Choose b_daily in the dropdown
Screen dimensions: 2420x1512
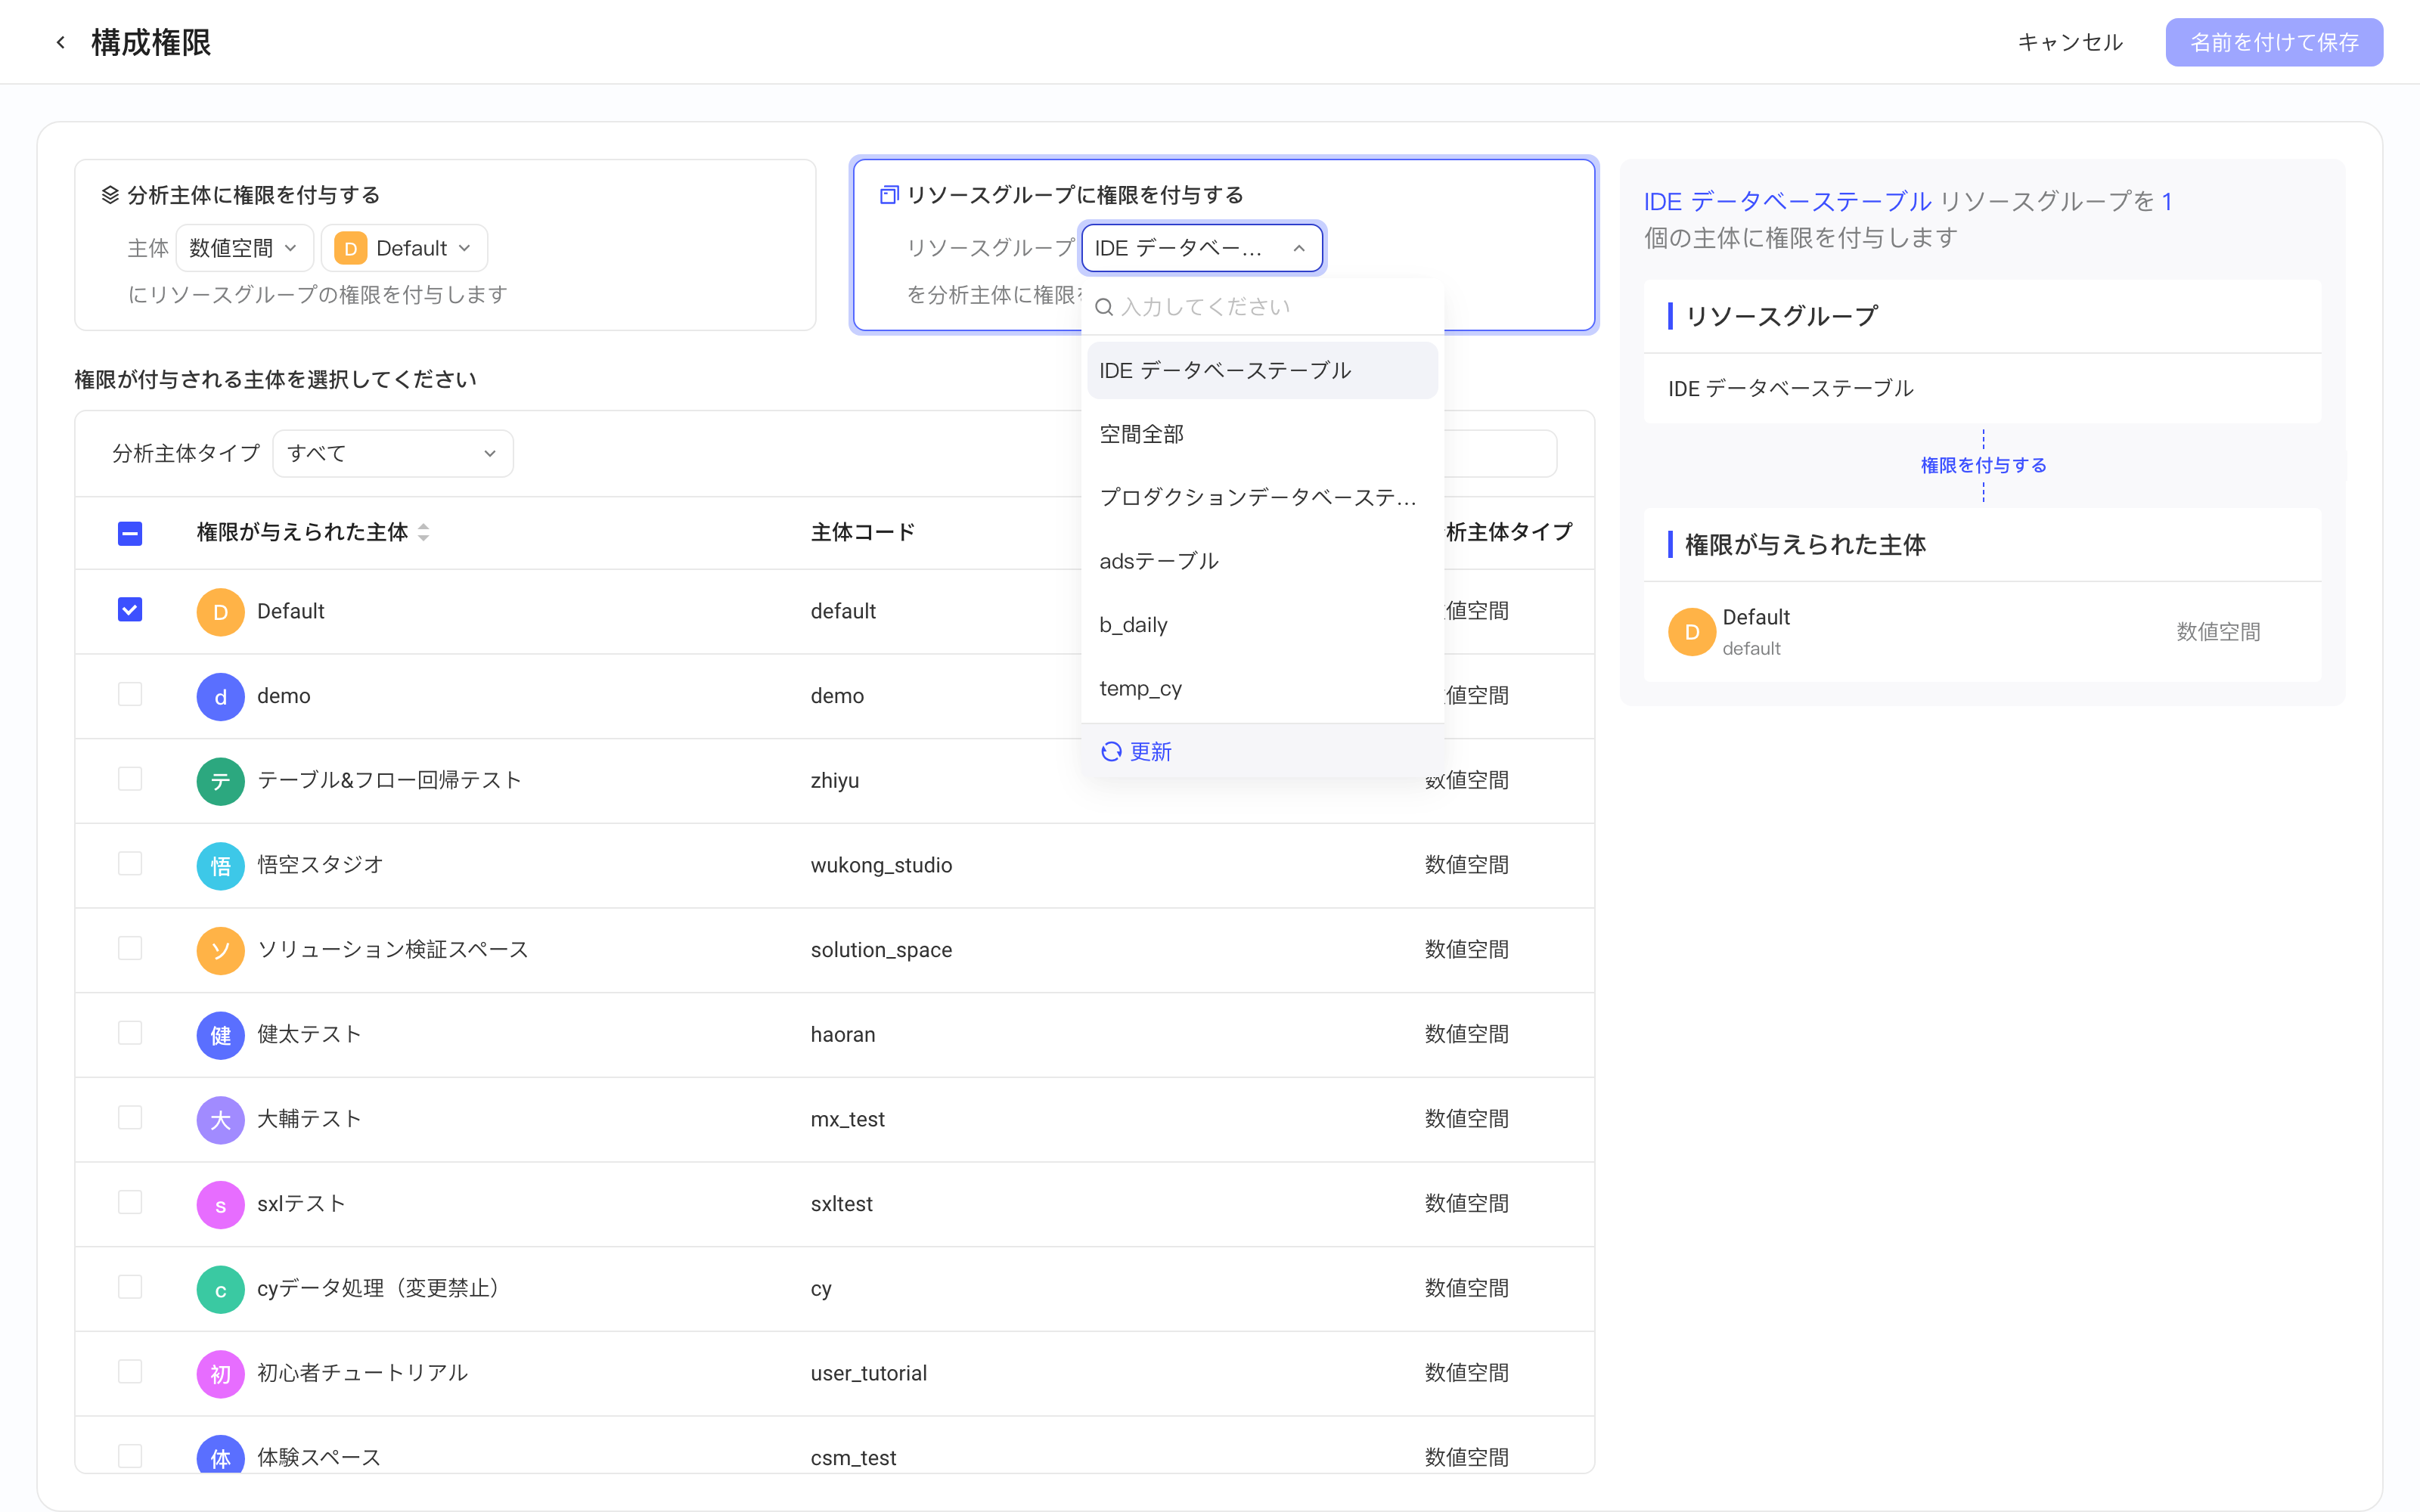1262,625
